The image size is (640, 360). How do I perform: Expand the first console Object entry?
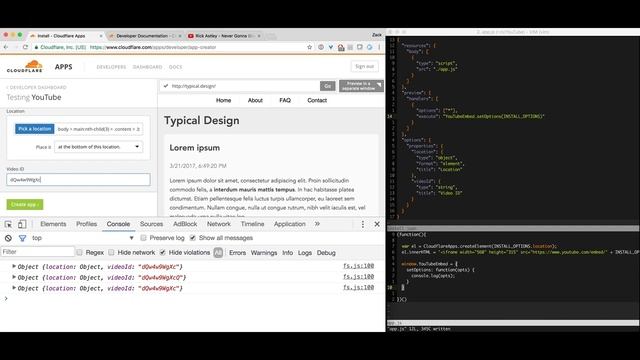[14, 266]
